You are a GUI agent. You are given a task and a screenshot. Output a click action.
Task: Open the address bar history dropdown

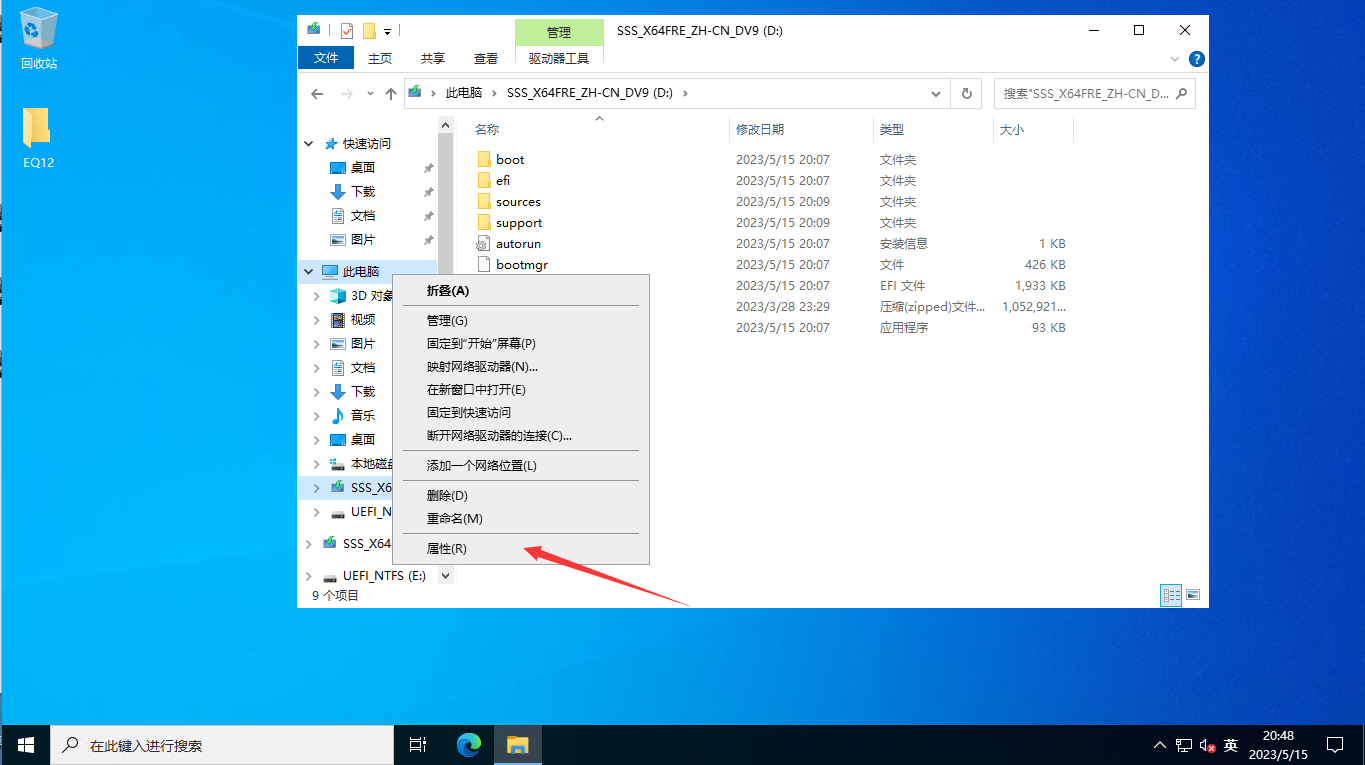(936, 93)
